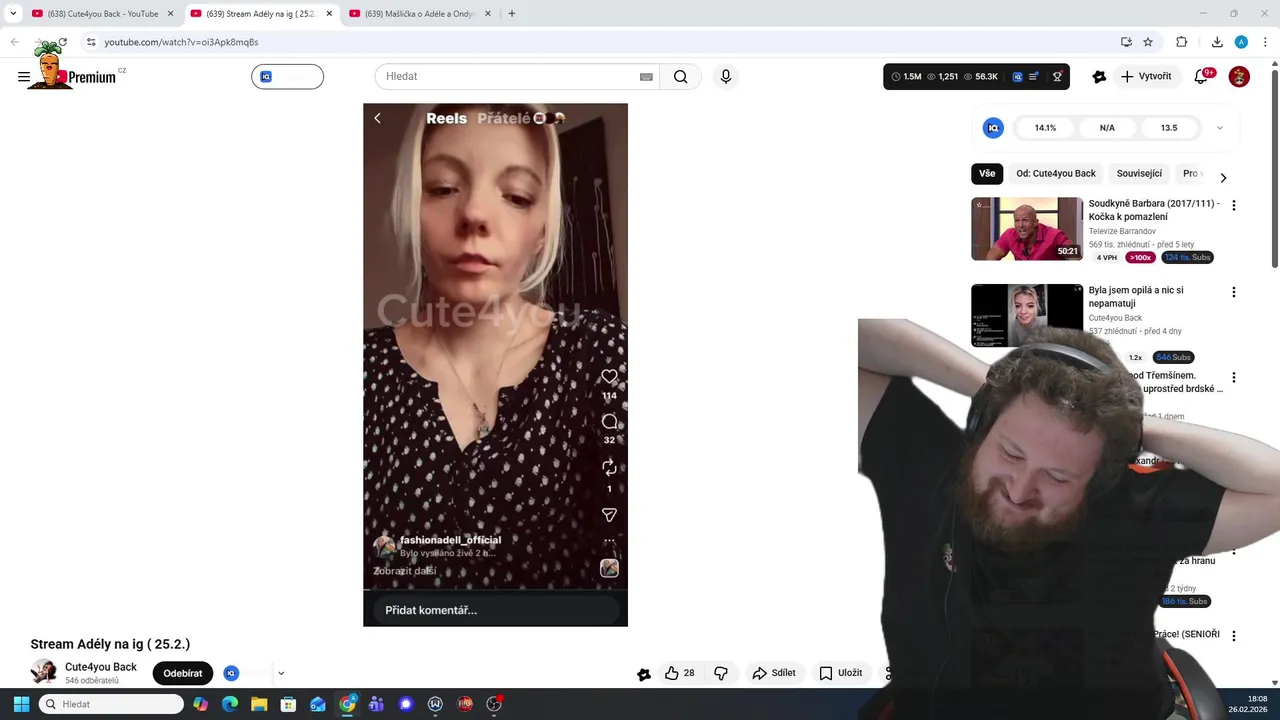Click the browser address bar URL

pos(181,42)
